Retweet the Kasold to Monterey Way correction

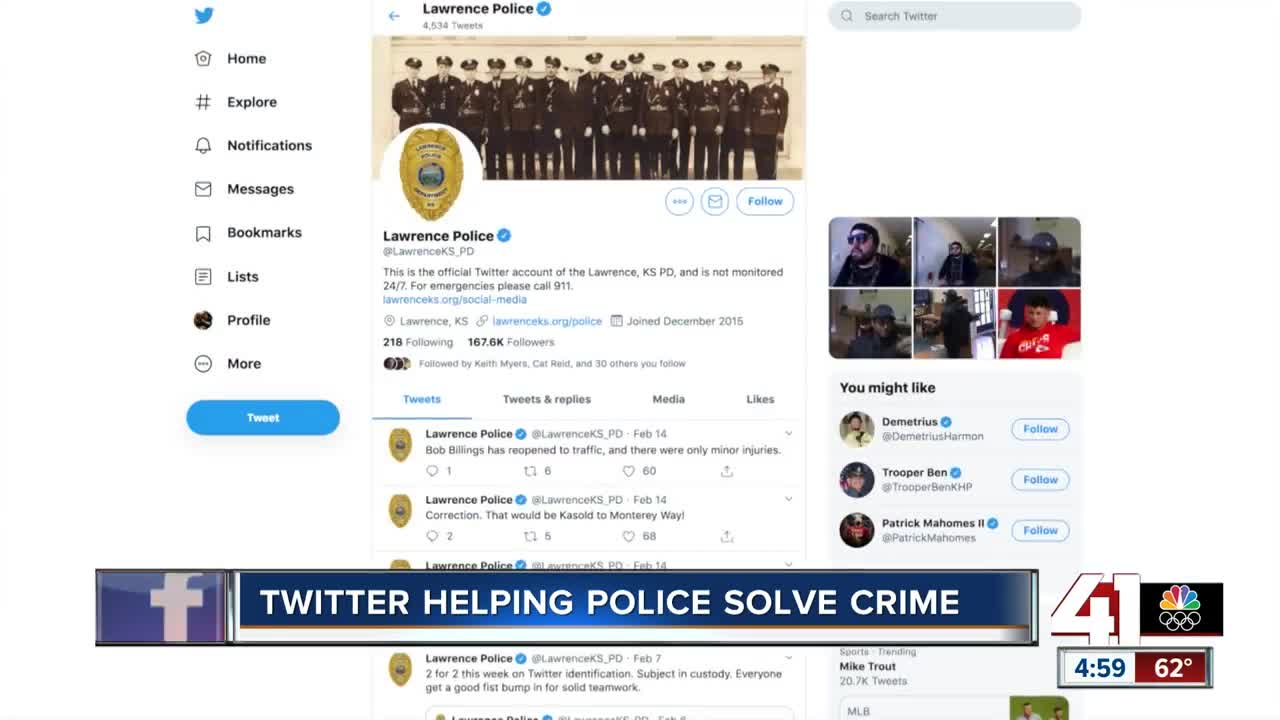[x=531, y=536]
